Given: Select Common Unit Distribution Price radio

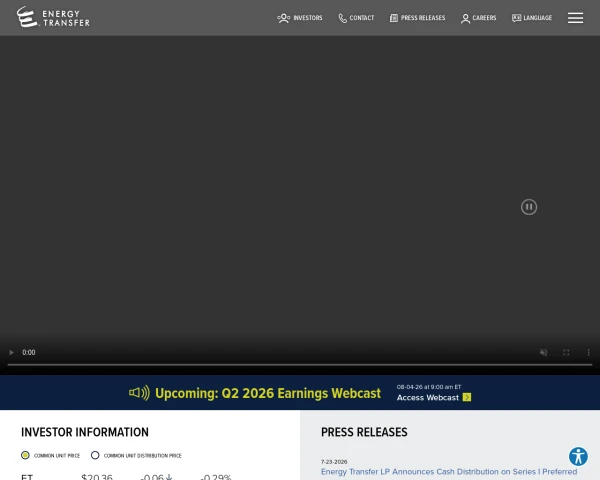Looking at the screenshot, I should 95,455.
